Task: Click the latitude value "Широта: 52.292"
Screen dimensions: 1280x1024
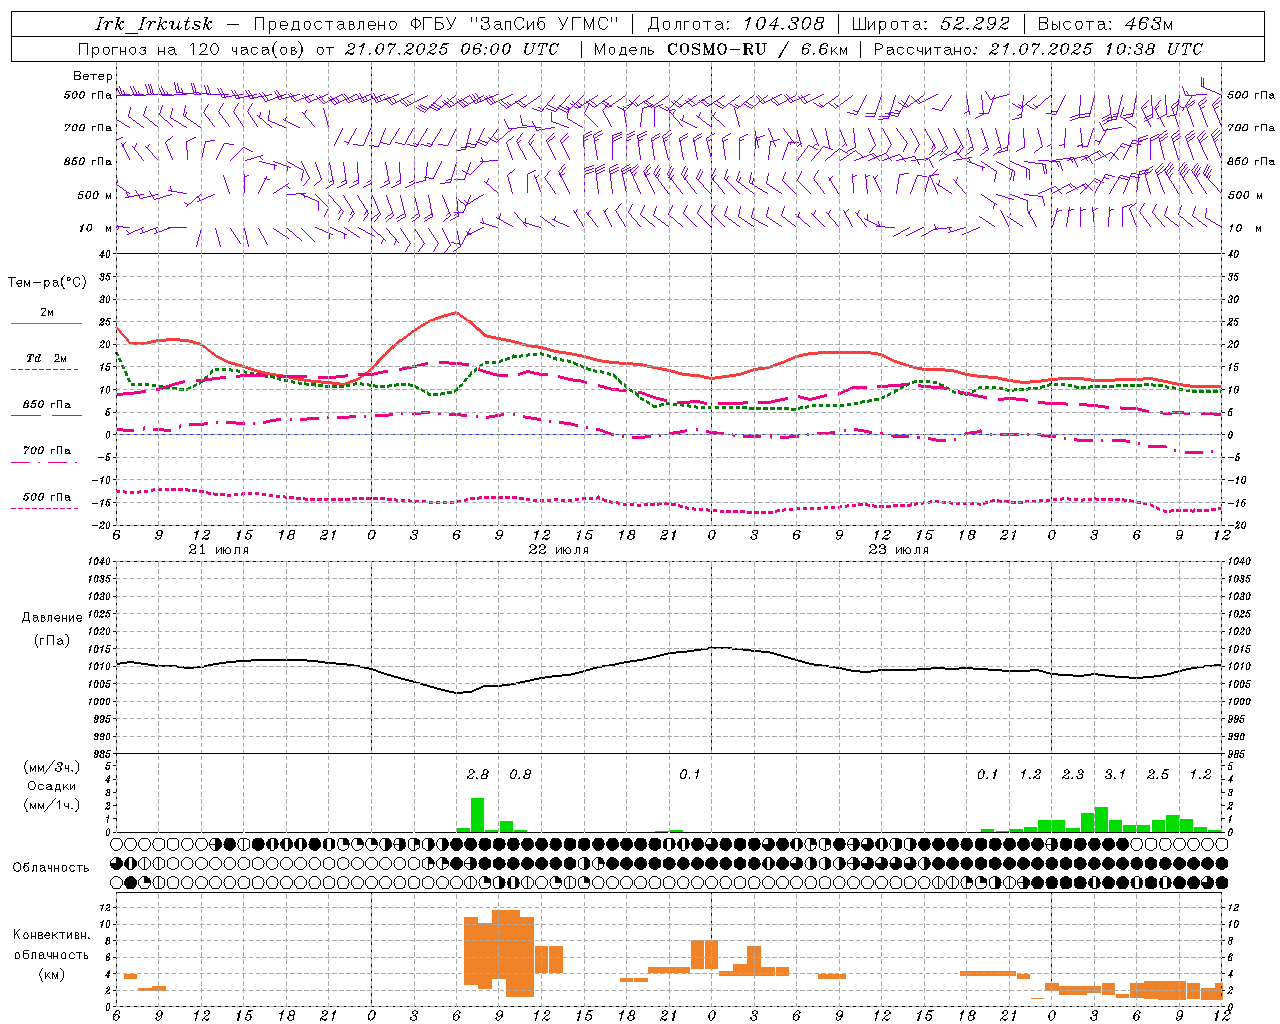Action: click(x=931, y=24)
